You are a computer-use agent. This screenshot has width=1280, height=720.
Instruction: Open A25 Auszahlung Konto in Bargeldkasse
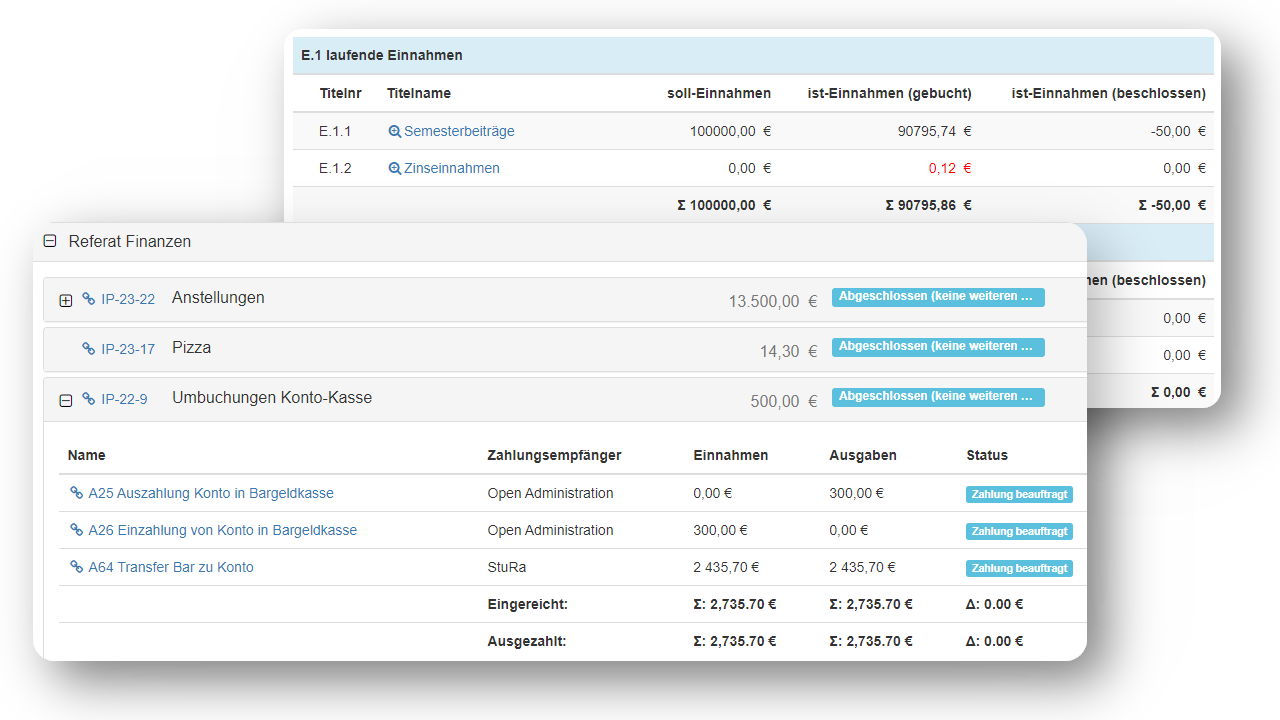coord(211,493)
